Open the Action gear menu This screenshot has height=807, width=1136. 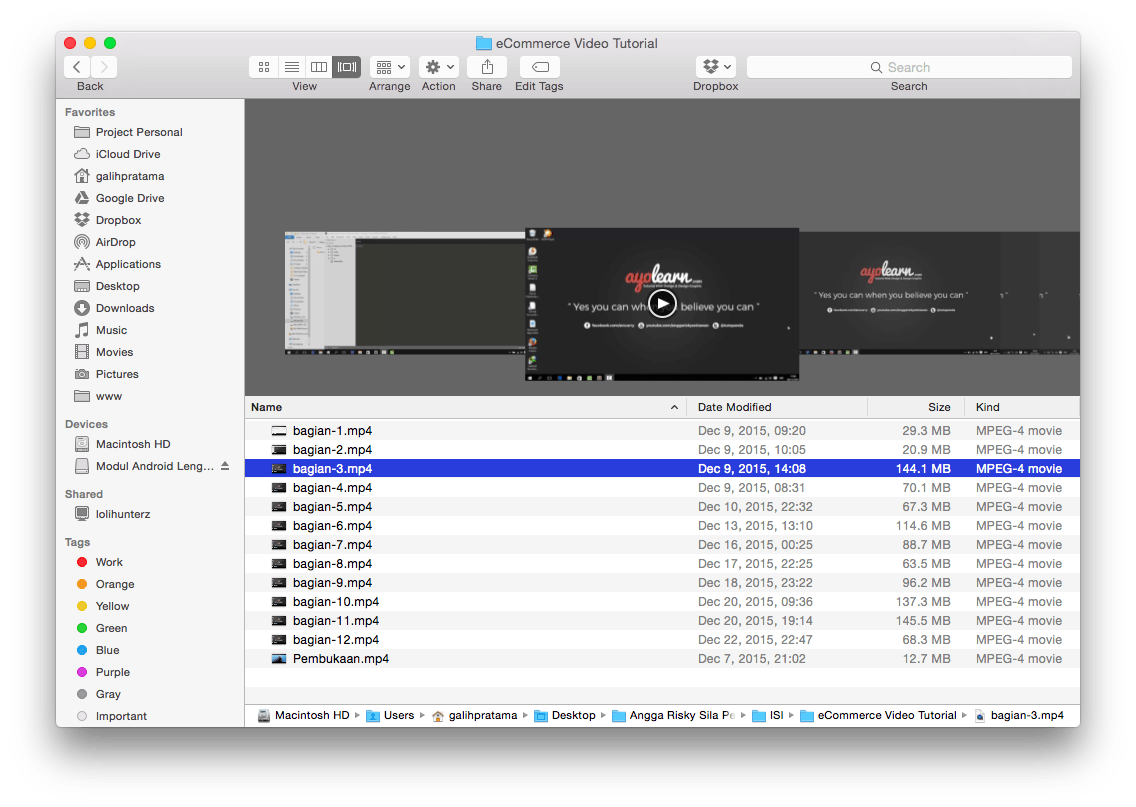tap(439, 67)
